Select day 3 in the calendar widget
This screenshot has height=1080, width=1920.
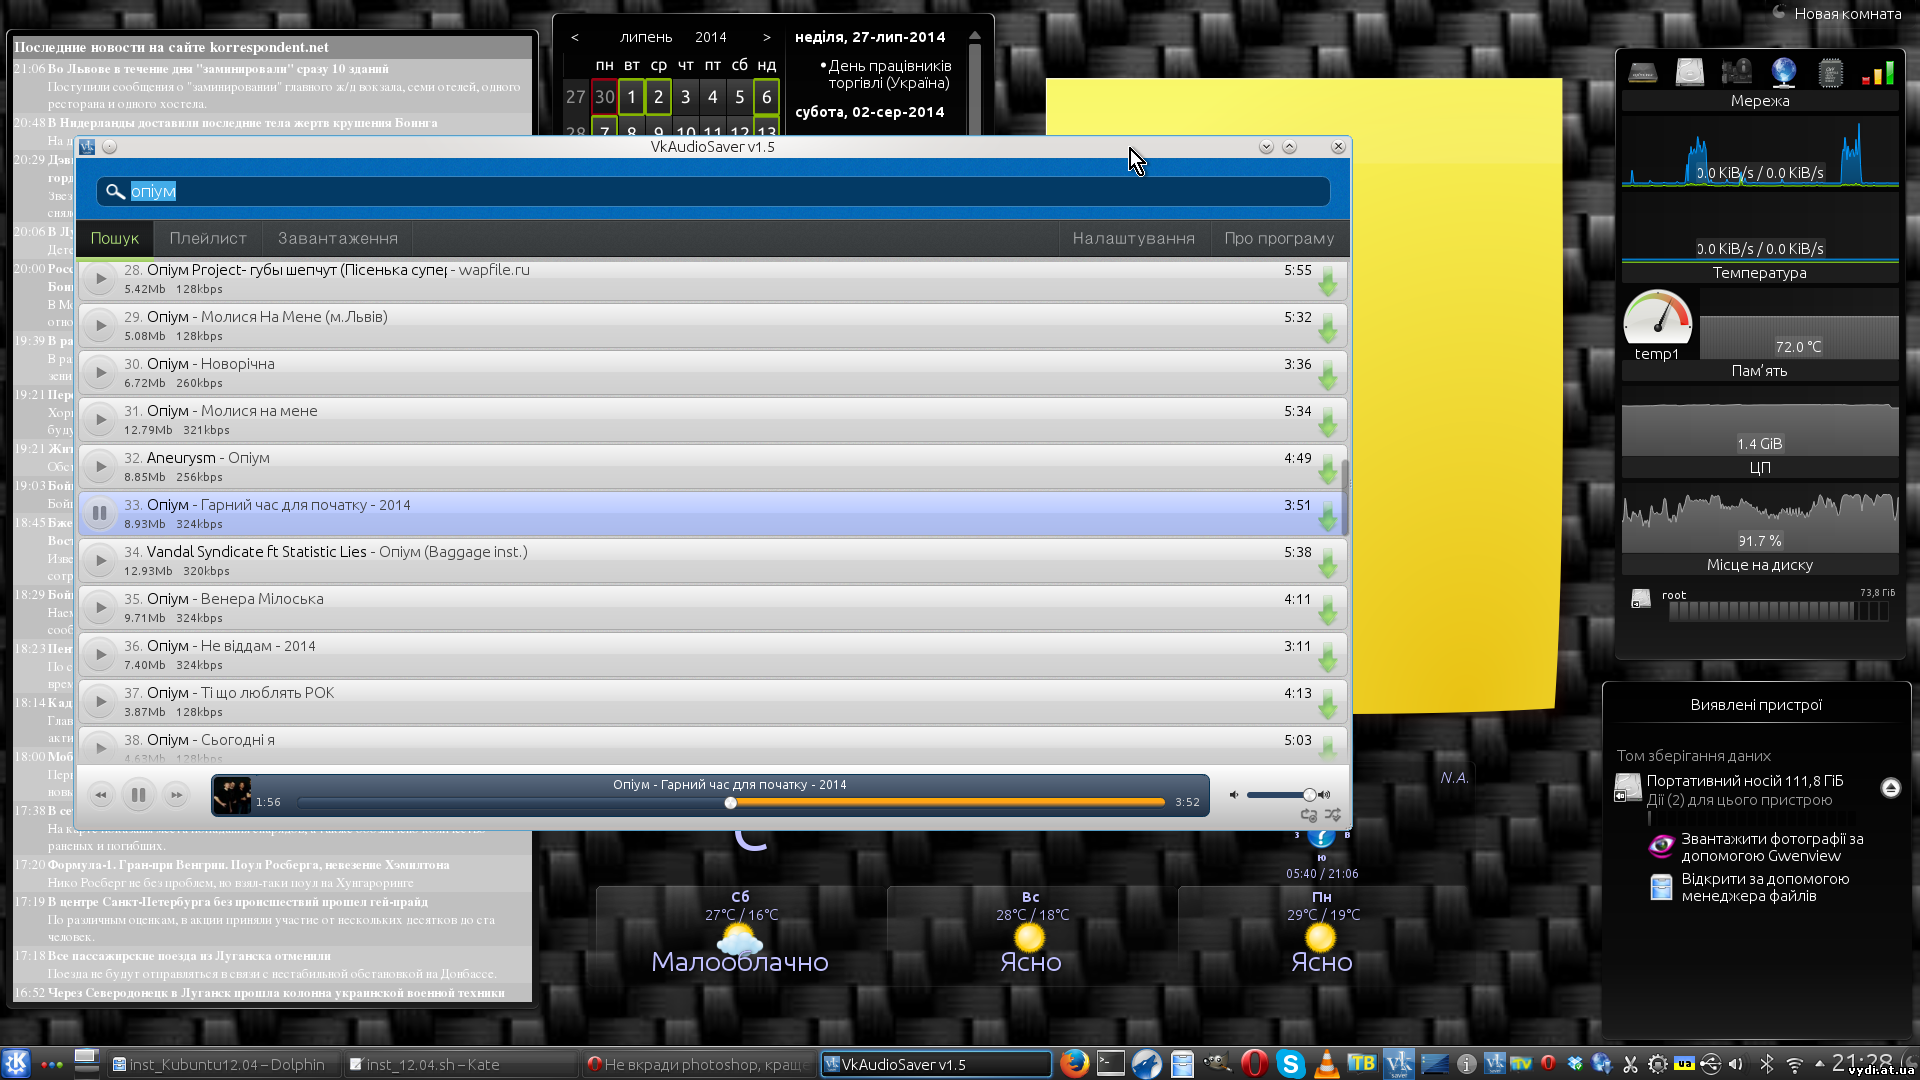point(685,97)
